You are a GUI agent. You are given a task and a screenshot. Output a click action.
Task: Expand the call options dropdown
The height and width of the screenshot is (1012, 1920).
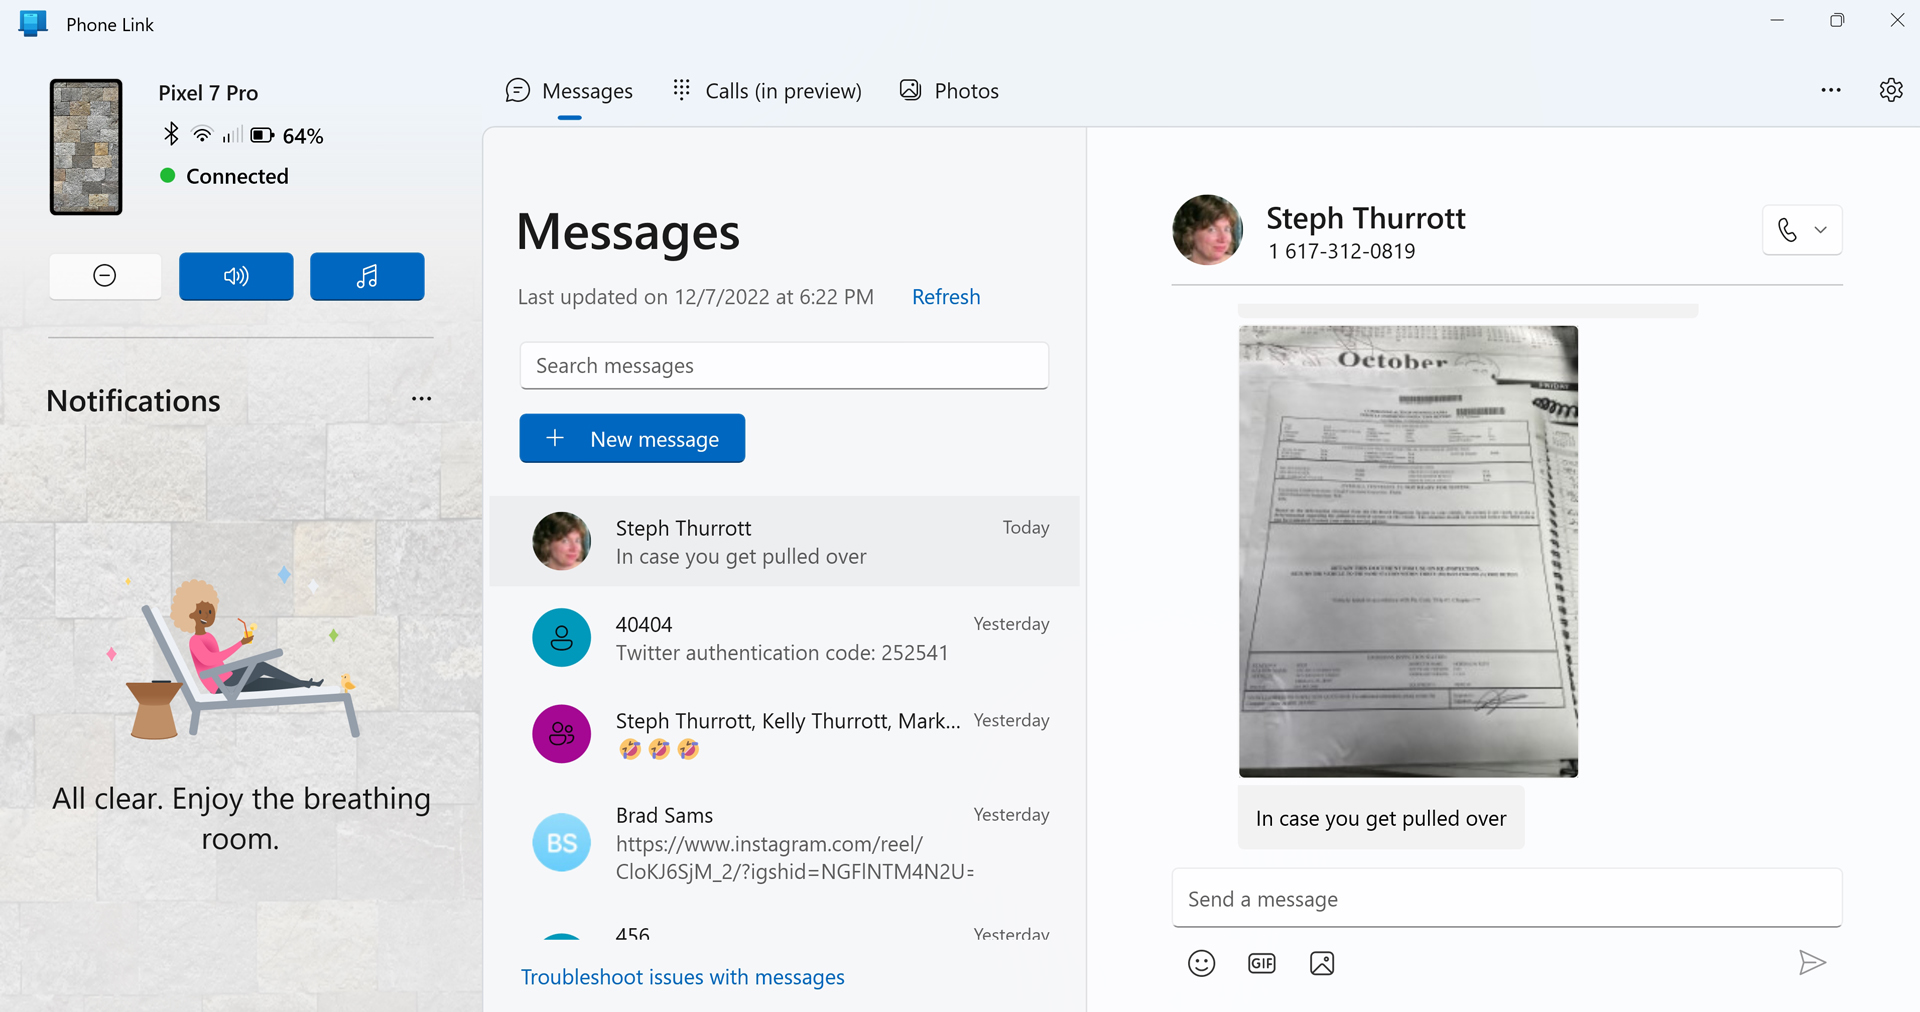pyautogui.click(x=1821, y=230)
